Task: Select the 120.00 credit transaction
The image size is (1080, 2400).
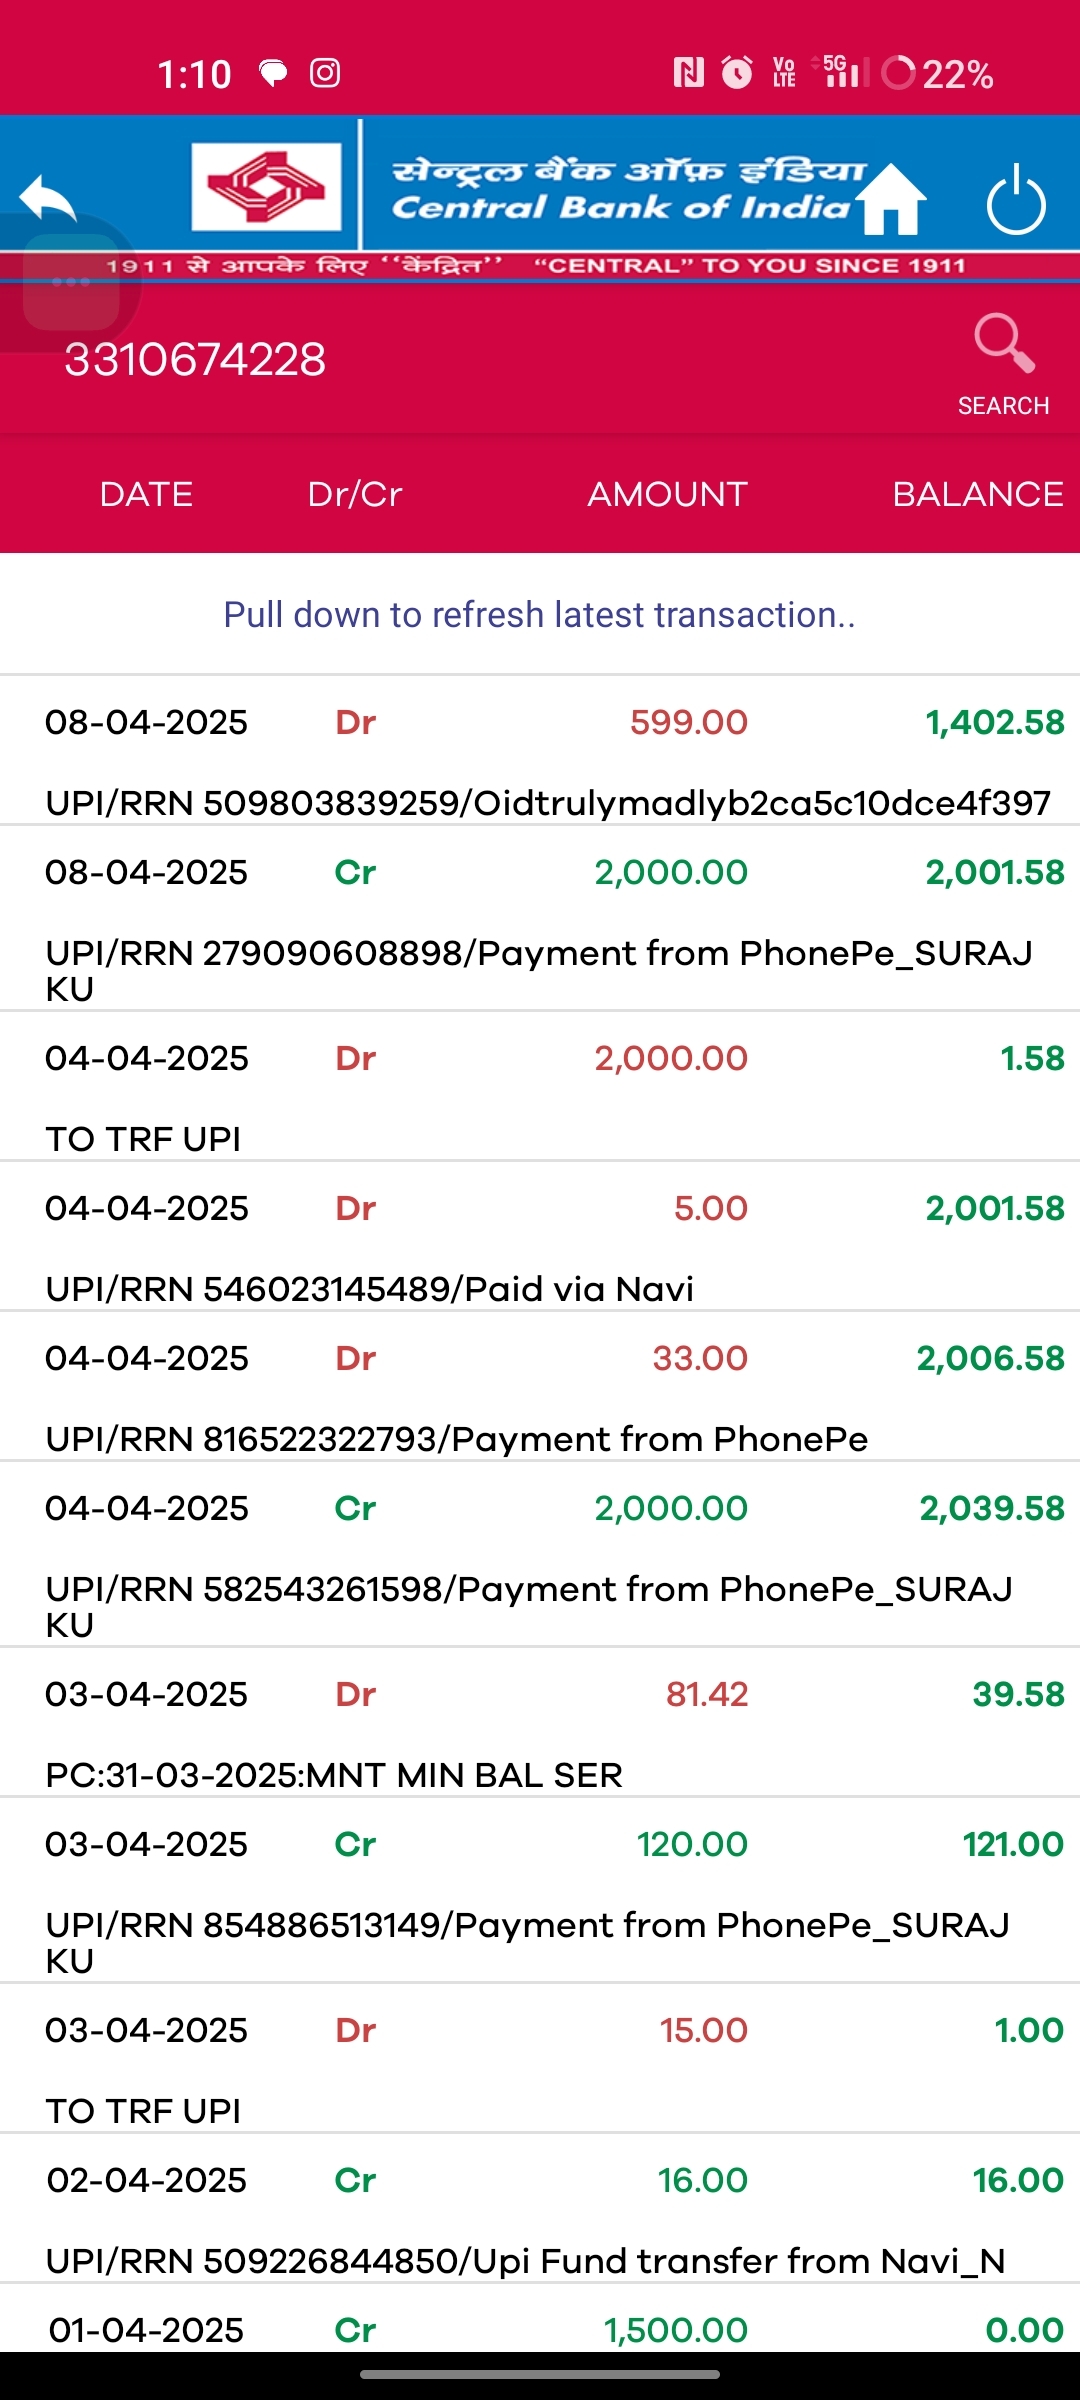Action: point(540,1890)
